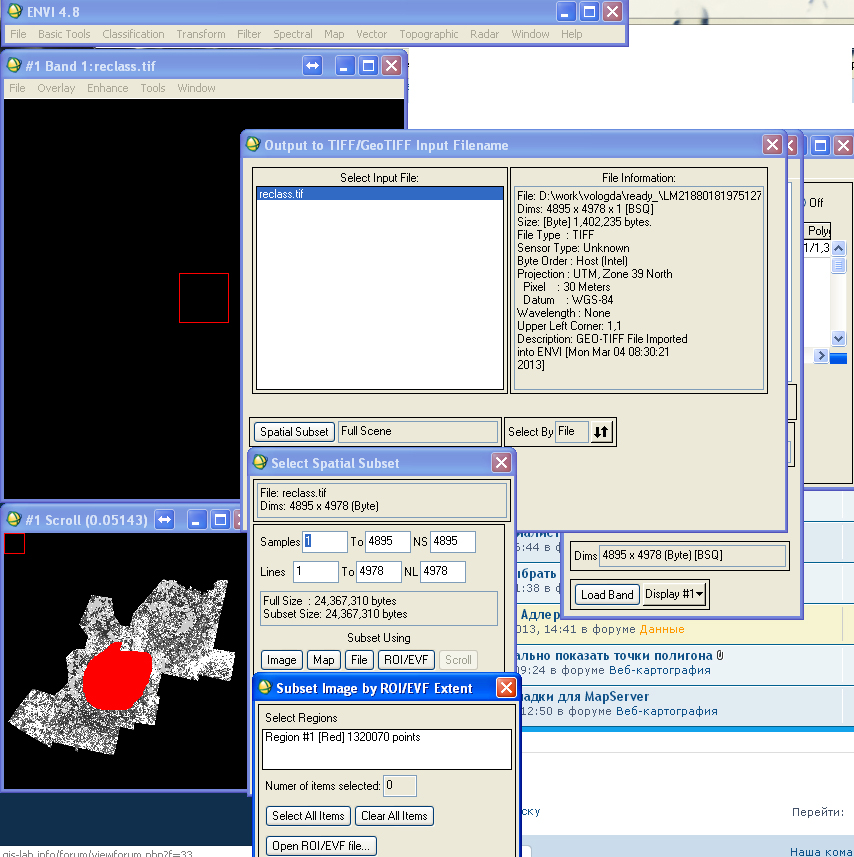Close the Select Spatial Subset dialog
854x857 pixels.
(501, 462)
